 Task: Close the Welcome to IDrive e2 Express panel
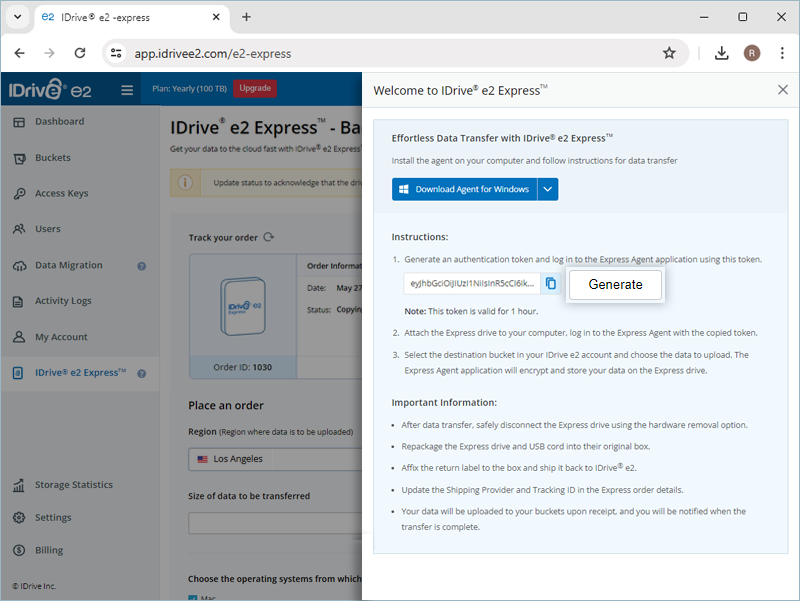pos(783,90)
